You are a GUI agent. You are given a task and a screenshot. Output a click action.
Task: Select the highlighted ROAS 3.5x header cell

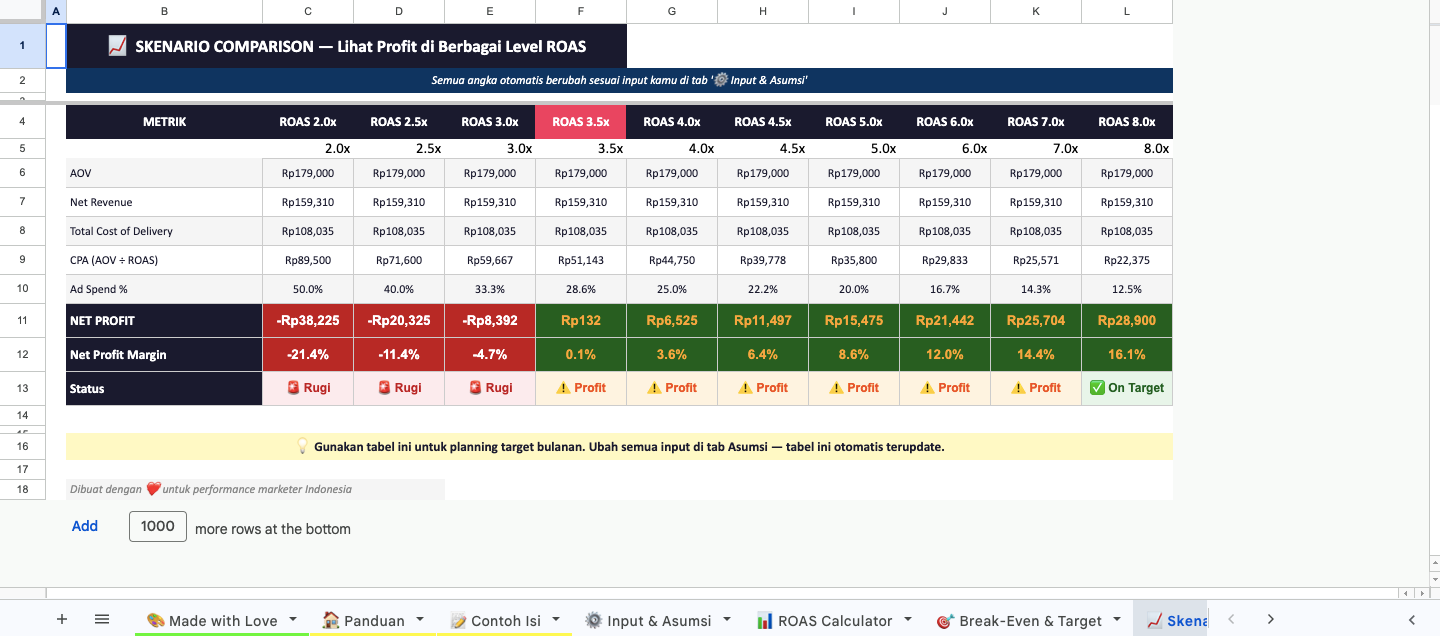[581, 122]
